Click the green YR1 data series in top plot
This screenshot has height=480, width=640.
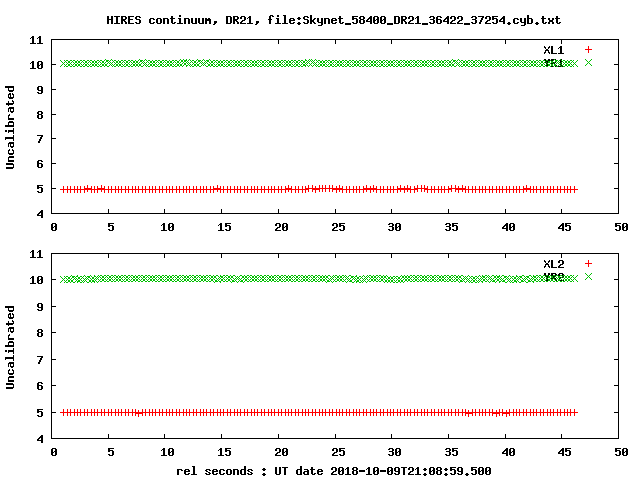click(x=300, y=63)
